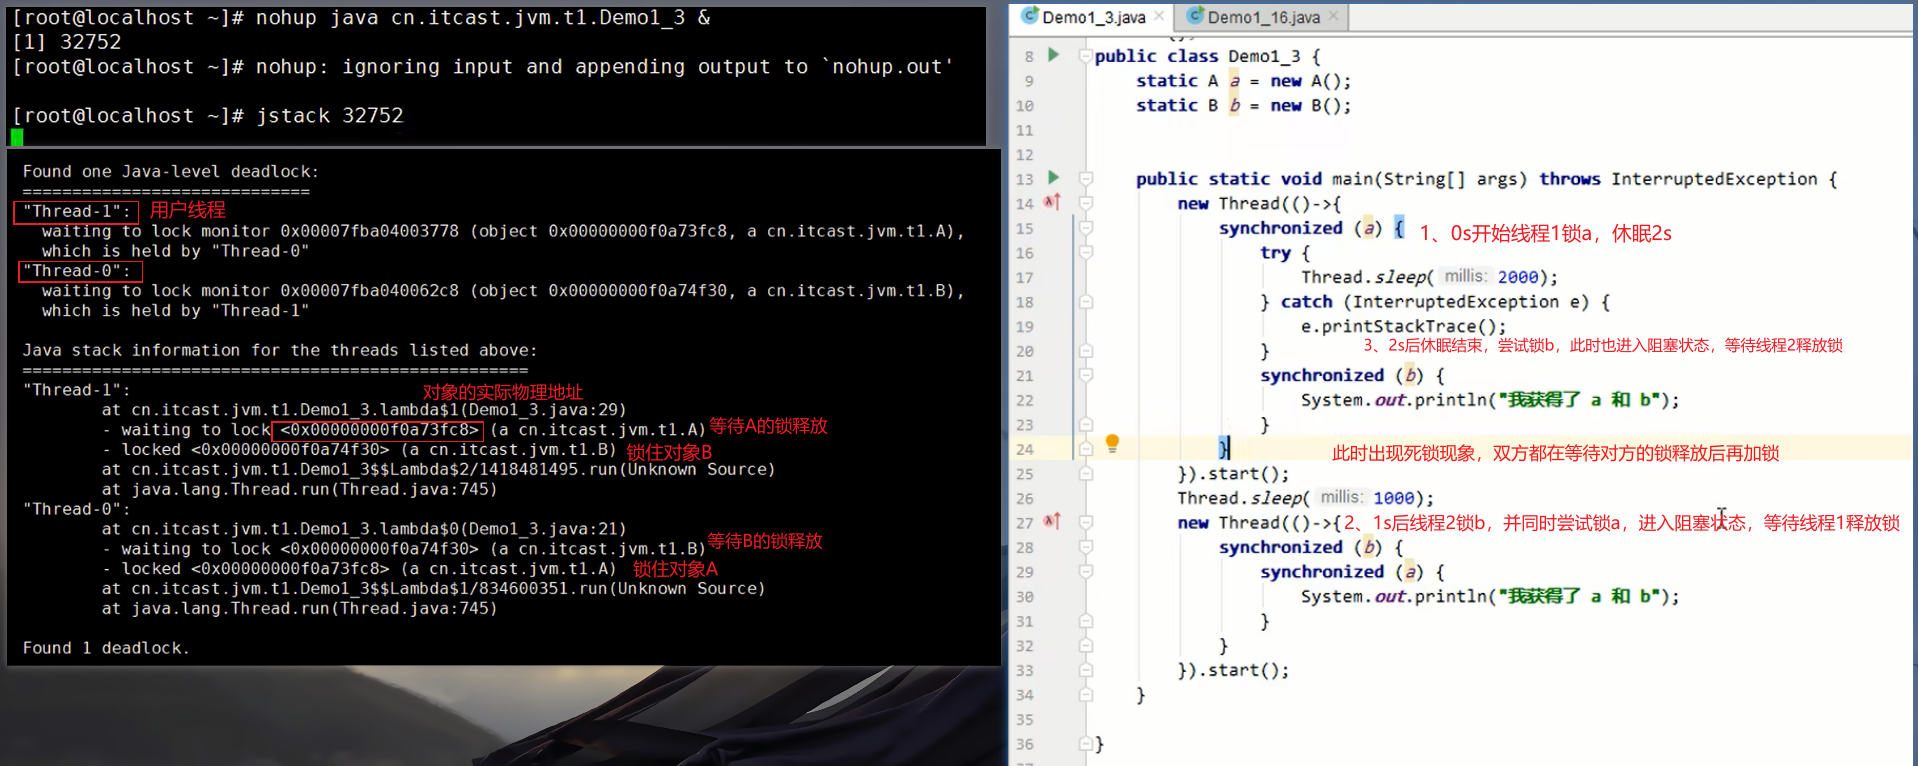Fold the second thread lambda on line 27
This screenshot has height=766, width=1918.
(x=1086, y=523)
